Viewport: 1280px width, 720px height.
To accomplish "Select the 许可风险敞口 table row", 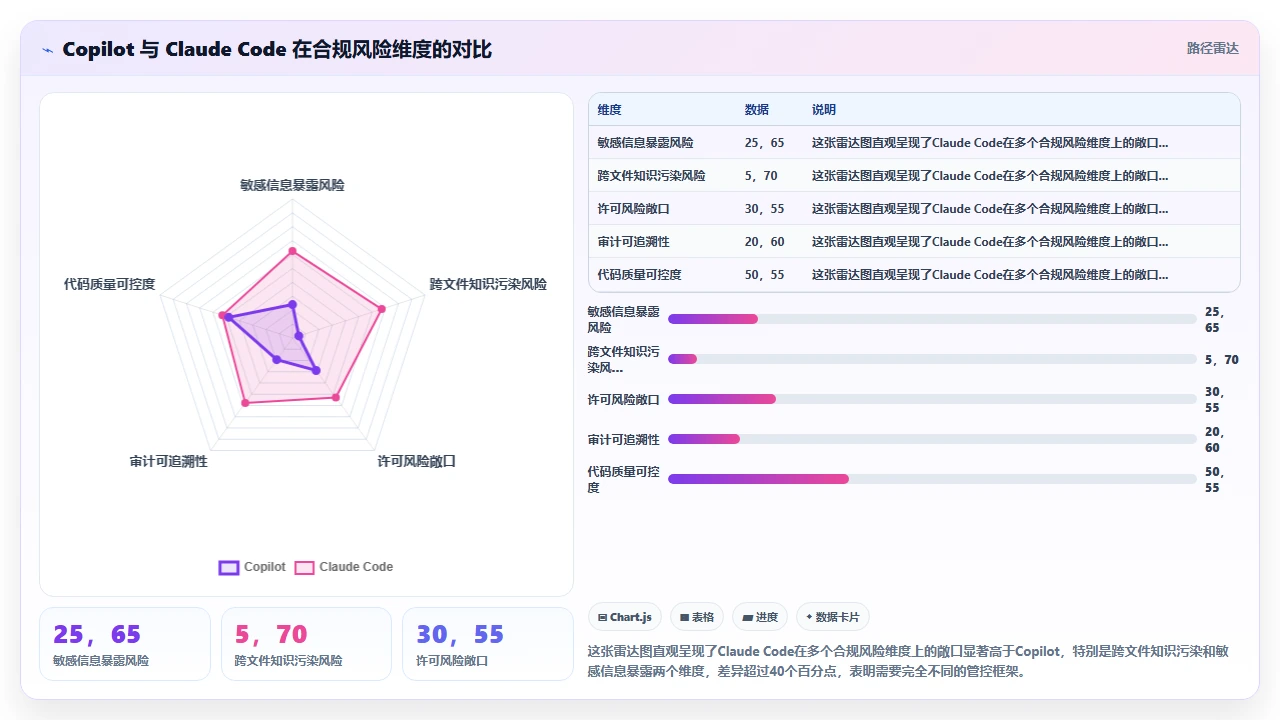I will [x=914, y=209].
